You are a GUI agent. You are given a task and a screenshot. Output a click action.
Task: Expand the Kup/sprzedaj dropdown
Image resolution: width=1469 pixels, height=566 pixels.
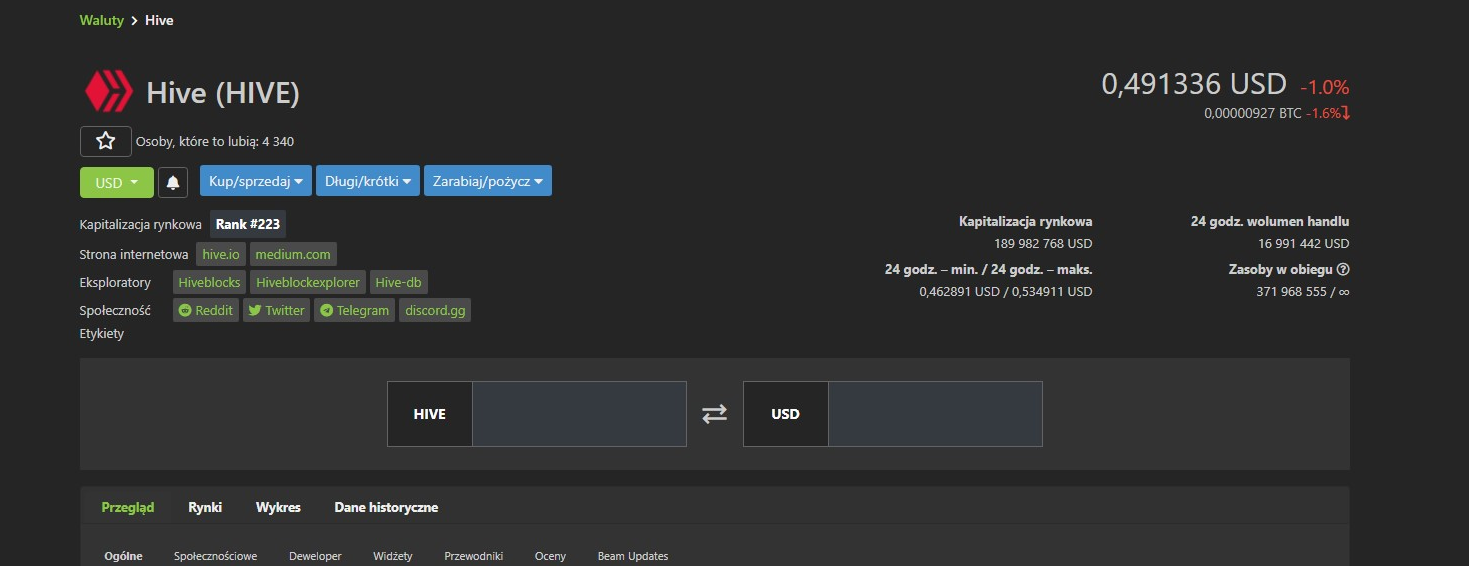[256, 181]
